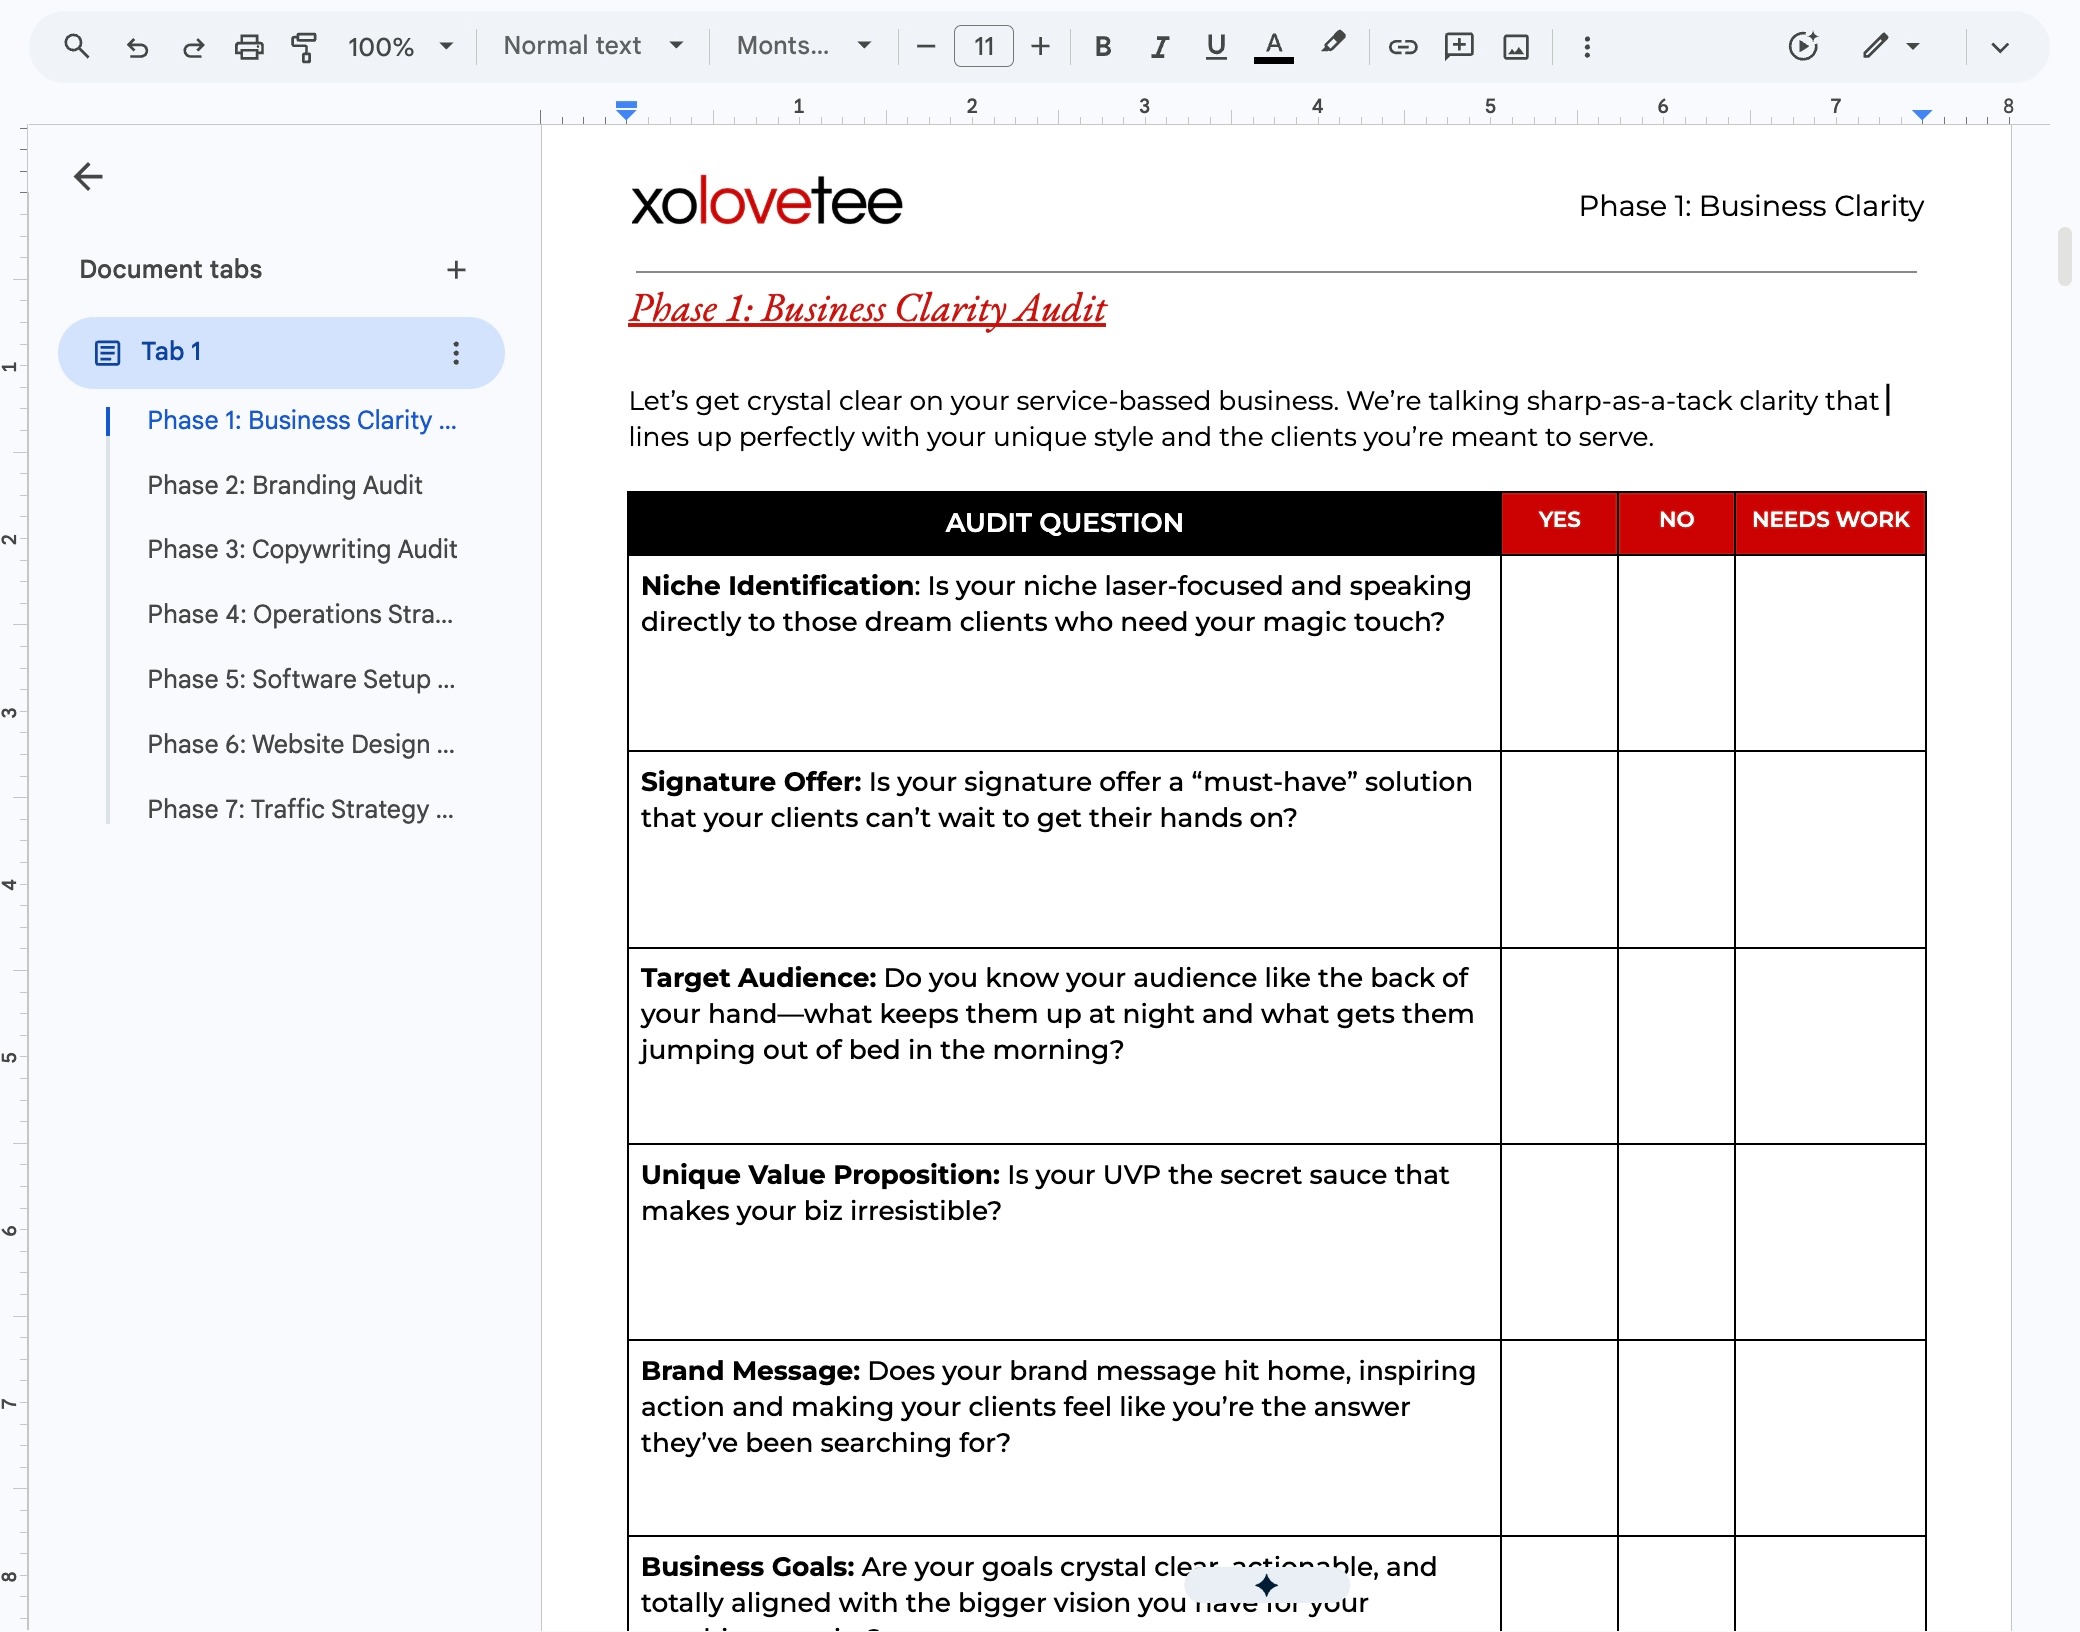Go to Phase 3: Copywriting Audit outline item
The width and height of the screenshot is (2080, 1632).
[302, 549]
